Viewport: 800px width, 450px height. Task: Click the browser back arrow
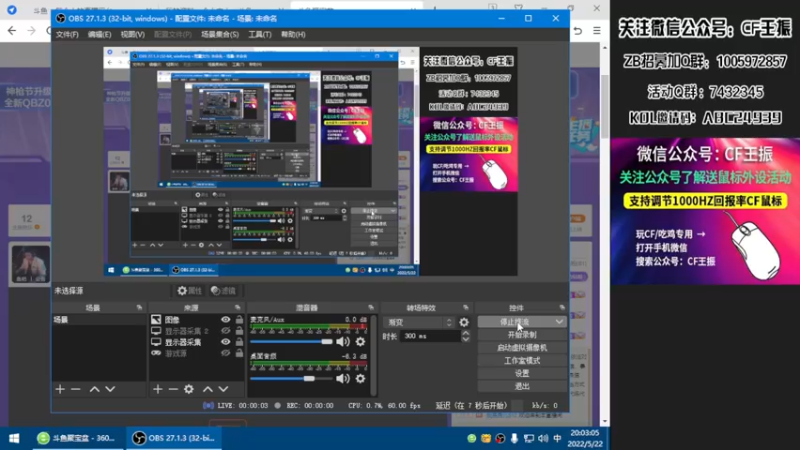(x=12, y=31)
